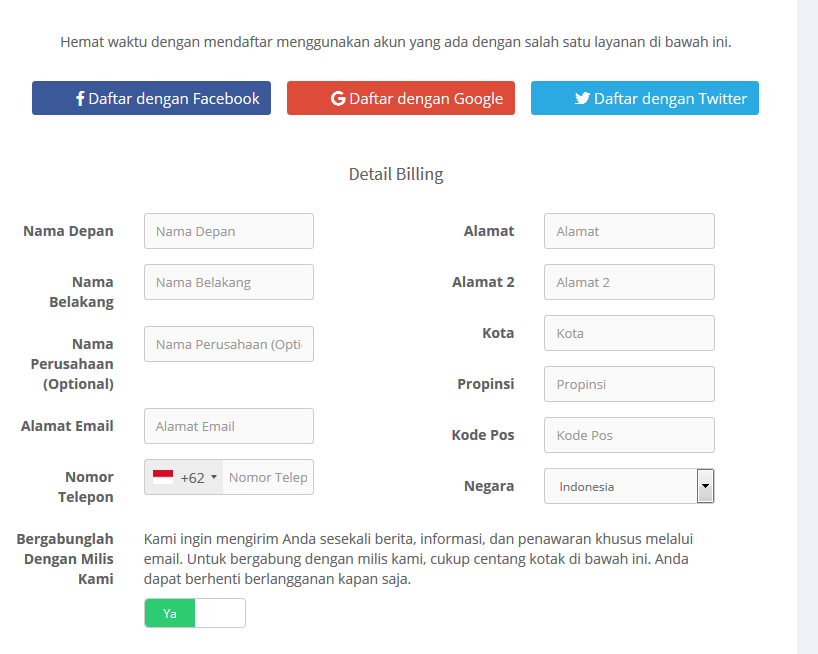This screenshot has height=654, width=818.
Task: Toggle the mailing list Ya switch
Action: coord(195,613)
